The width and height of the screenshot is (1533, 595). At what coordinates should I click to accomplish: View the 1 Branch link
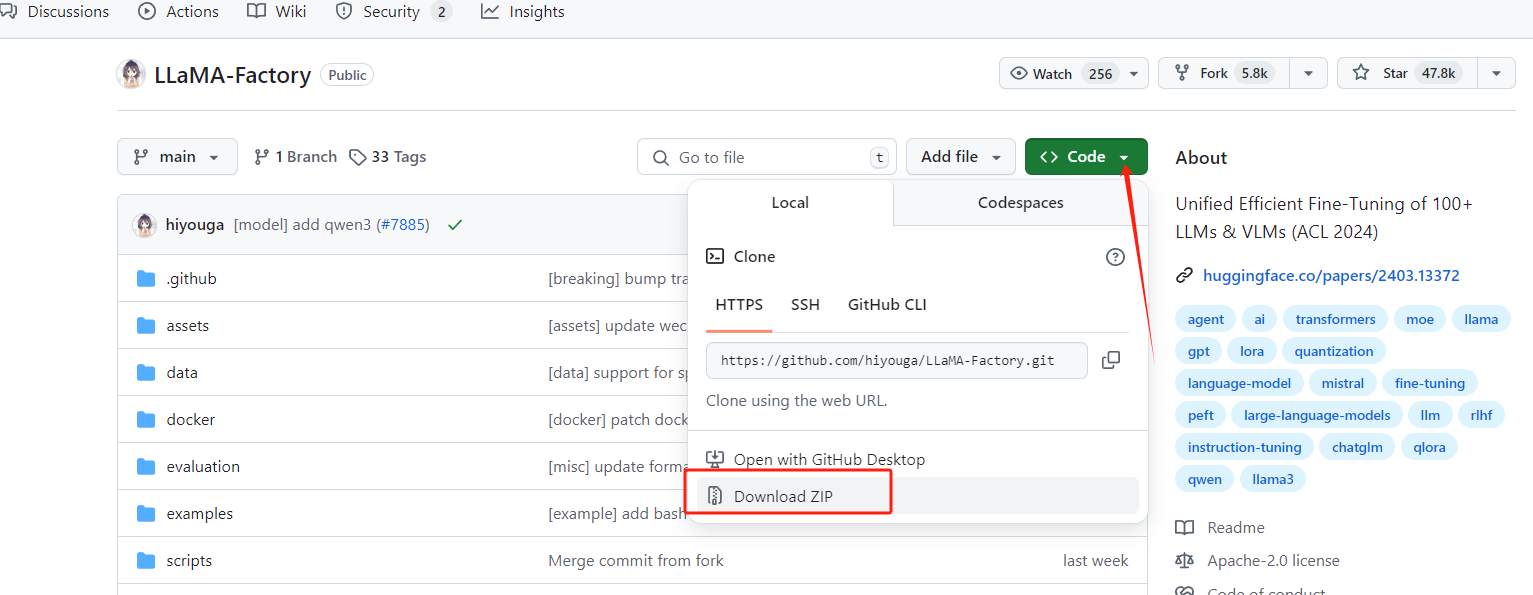tap(295, 157)
